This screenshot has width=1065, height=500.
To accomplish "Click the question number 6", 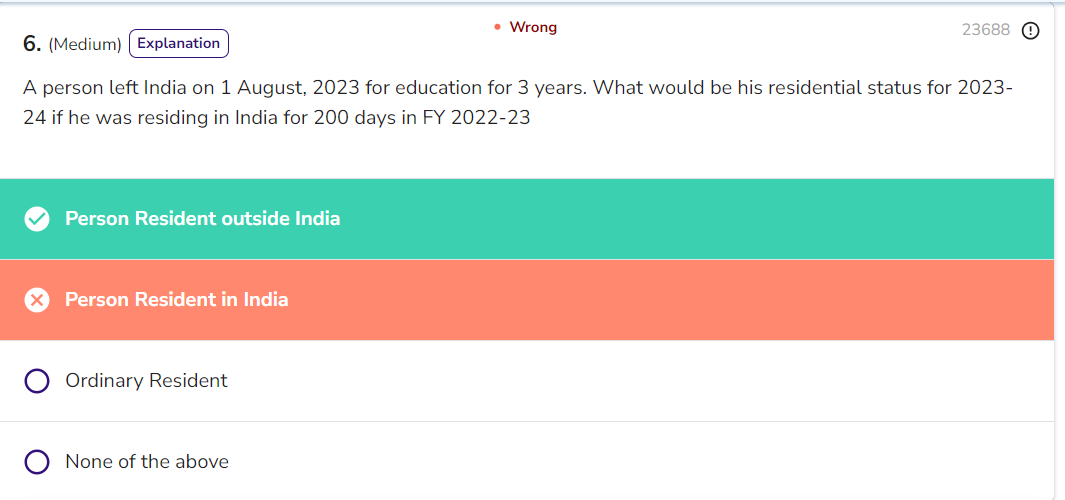I will coord(32,45).
